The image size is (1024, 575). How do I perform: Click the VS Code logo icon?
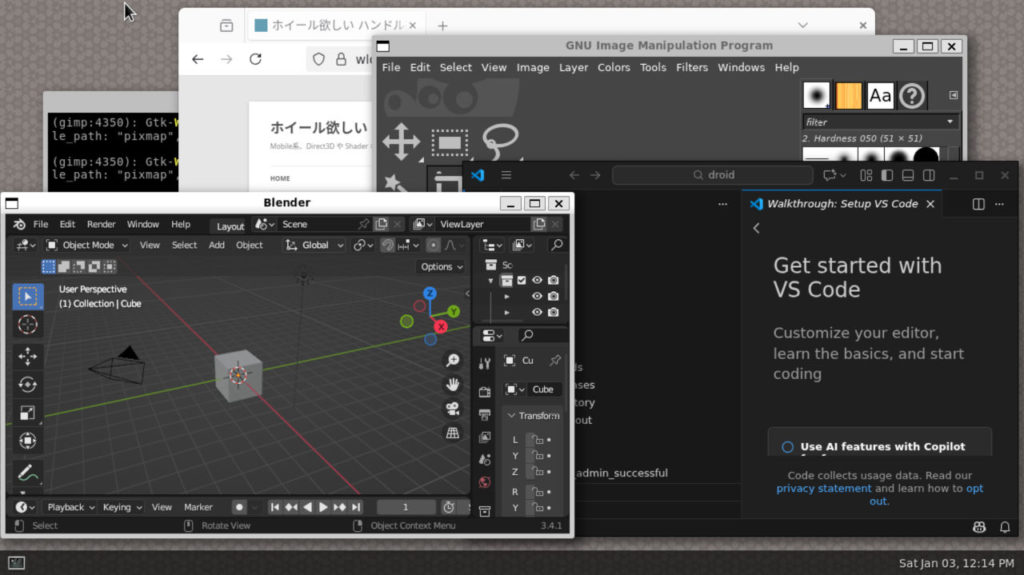coord(477,175)
